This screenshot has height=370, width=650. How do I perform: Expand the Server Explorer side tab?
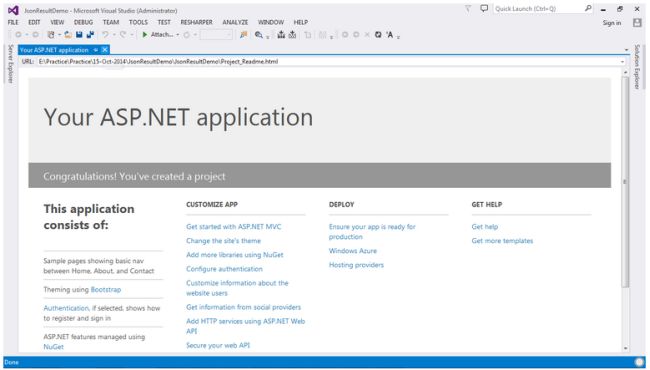(10, 64)
